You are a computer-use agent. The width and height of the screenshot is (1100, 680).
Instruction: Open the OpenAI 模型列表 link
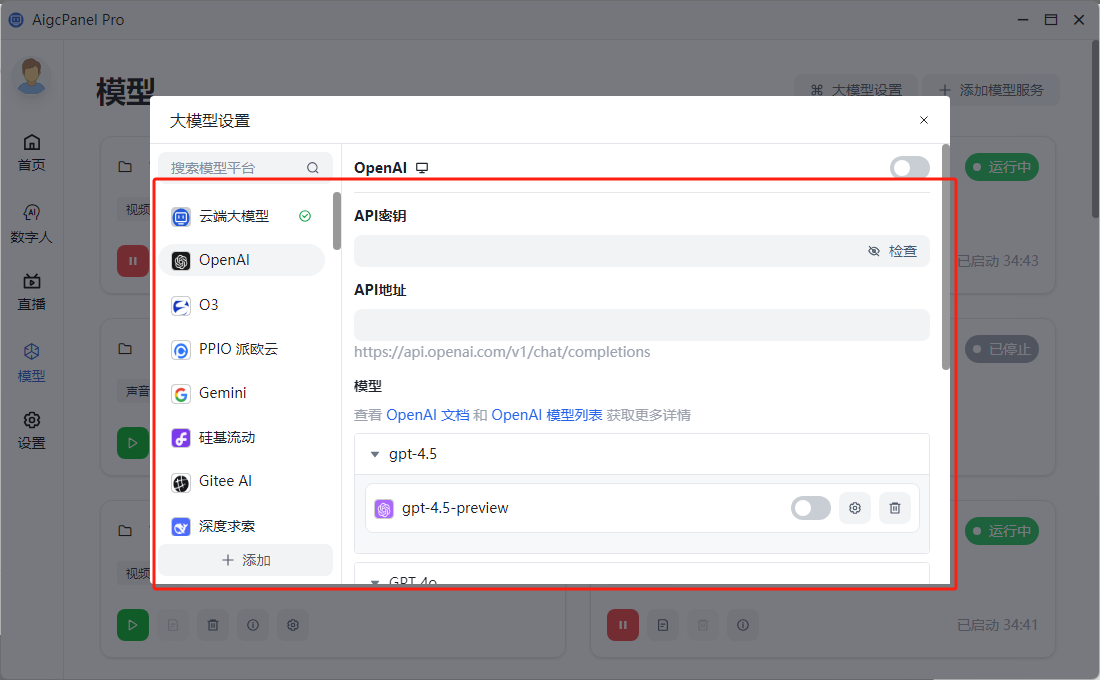(546, 415)
